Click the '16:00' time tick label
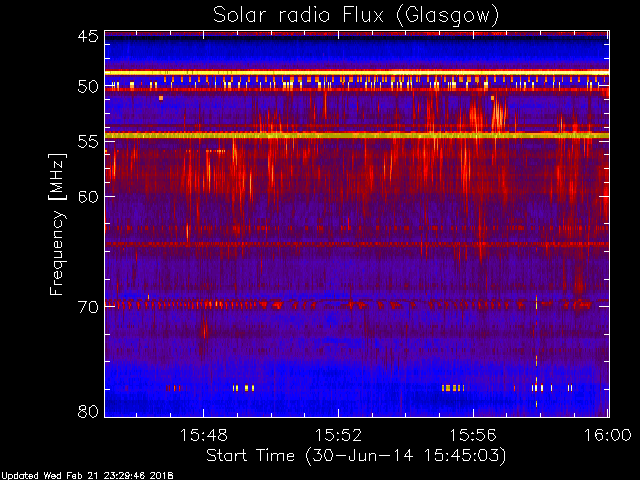This screenshot has height=480, width=640. (x=608, y=435)
